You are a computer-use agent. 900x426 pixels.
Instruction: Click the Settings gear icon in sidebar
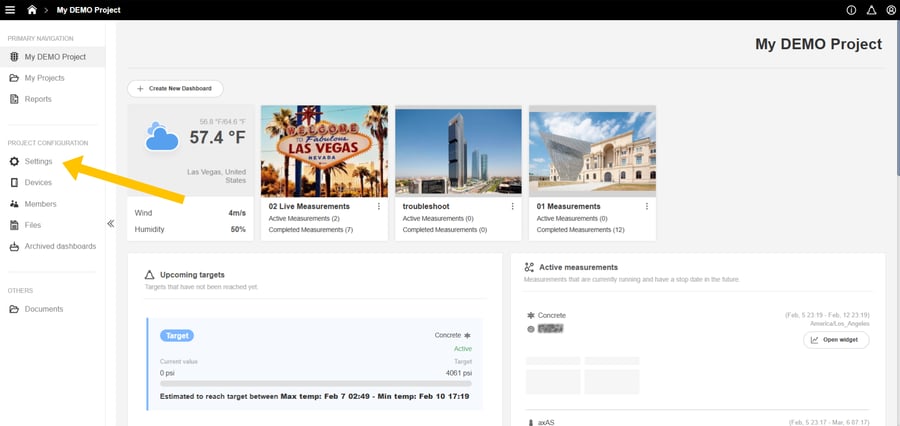14,161
